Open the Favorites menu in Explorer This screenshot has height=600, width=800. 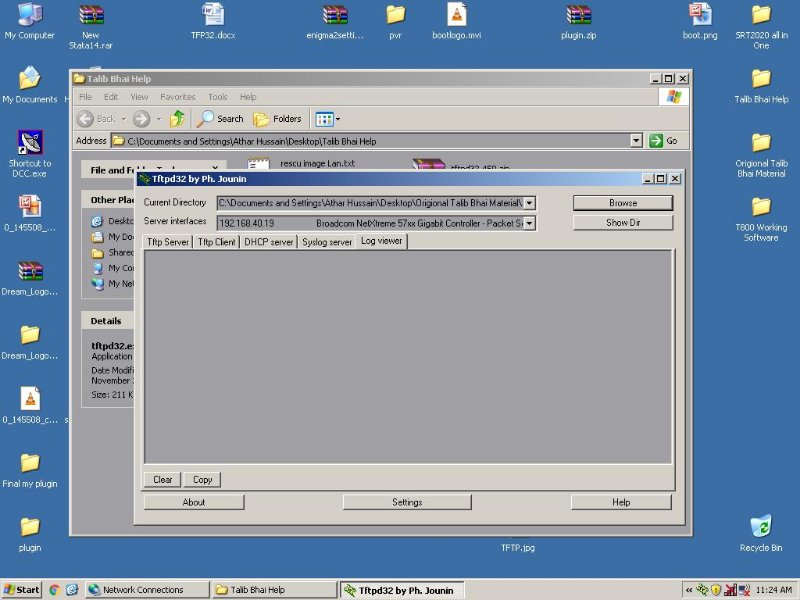178,96
